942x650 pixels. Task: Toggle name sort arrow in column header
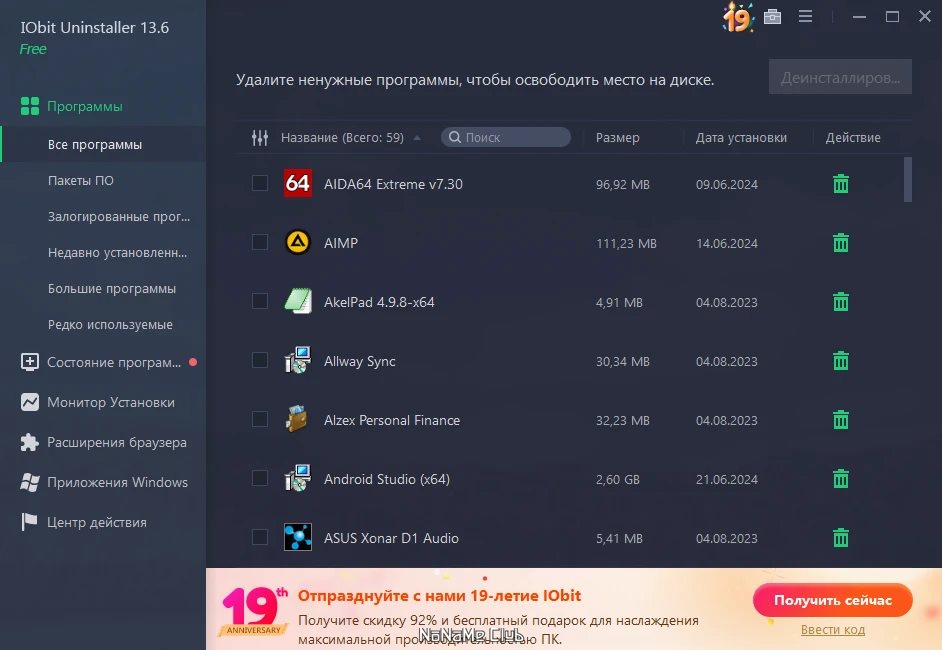[x=417, y=138]
